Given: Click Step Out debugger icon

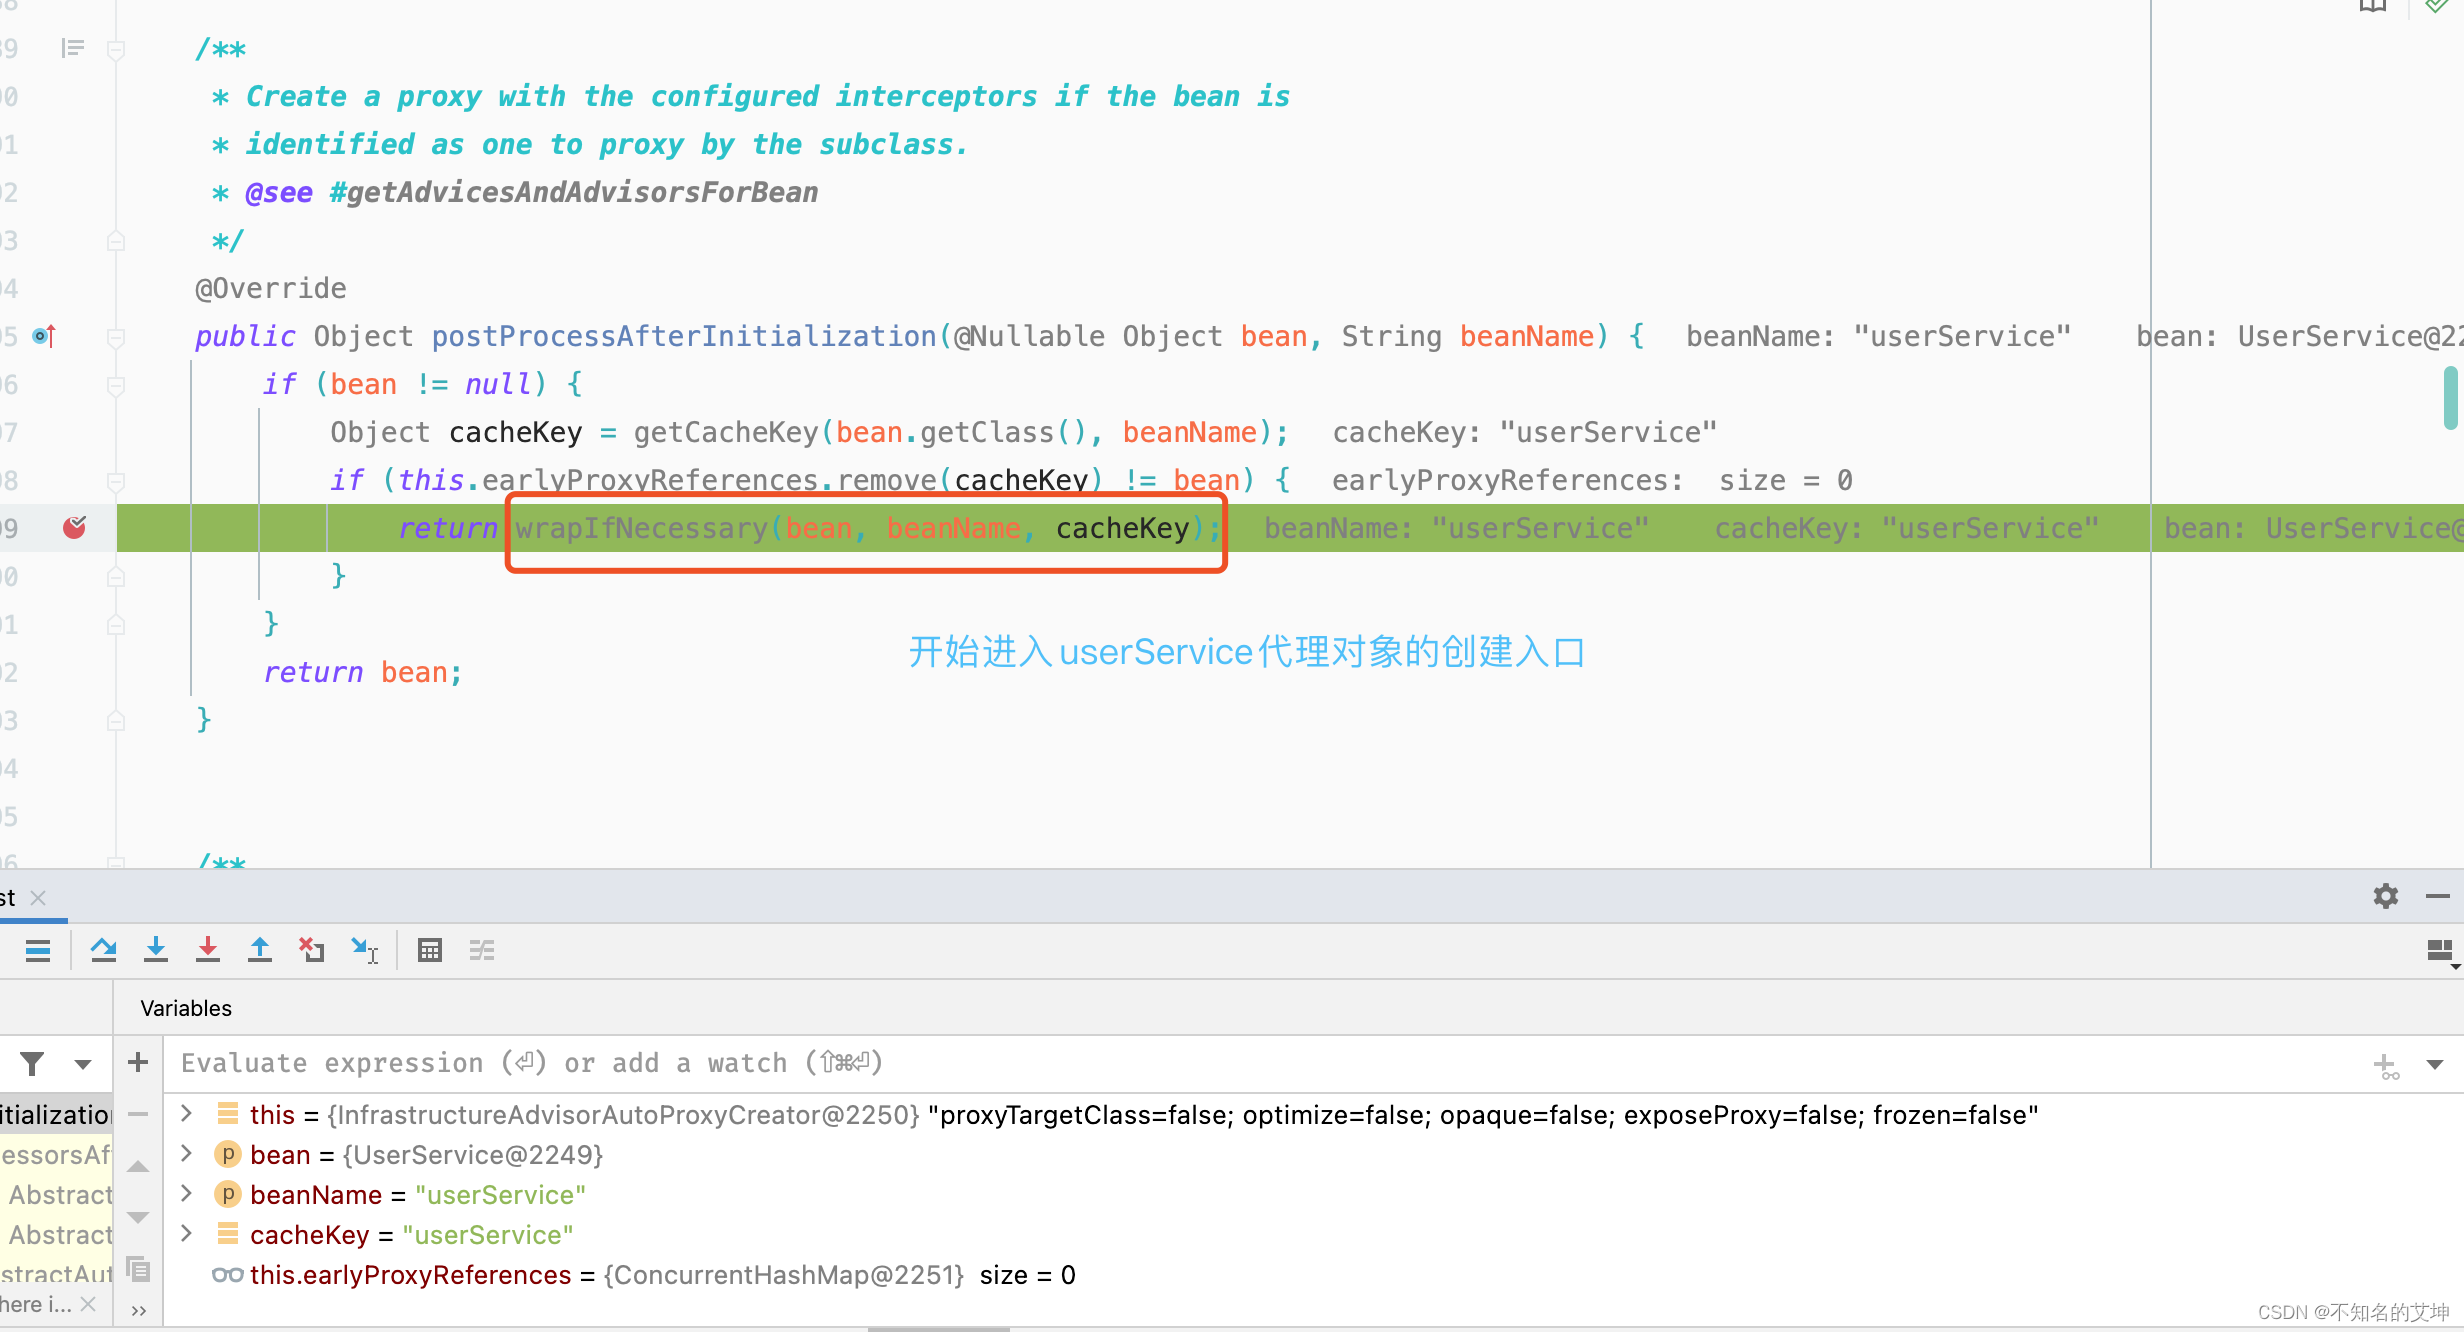Looking at the screenshot, I should point(260,950).
